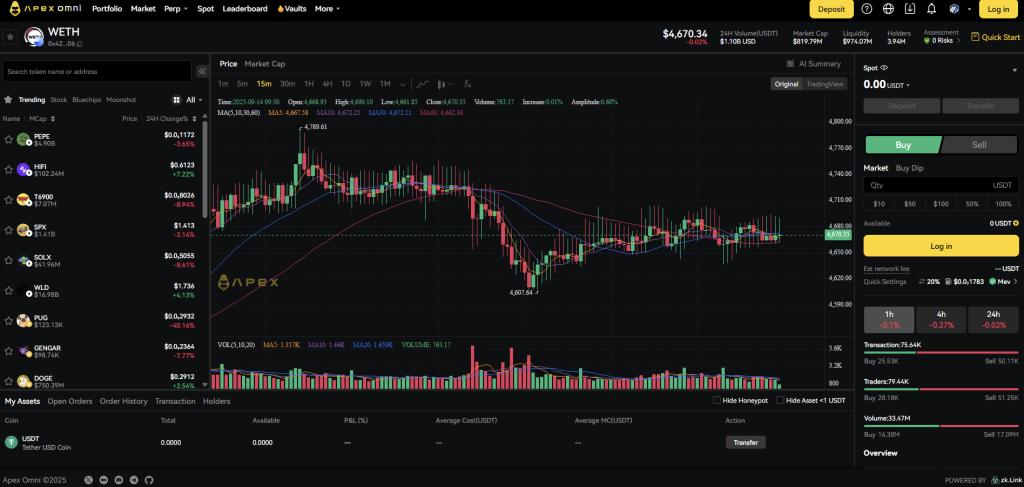Go to the Leaderboard page

pos(245,9)
